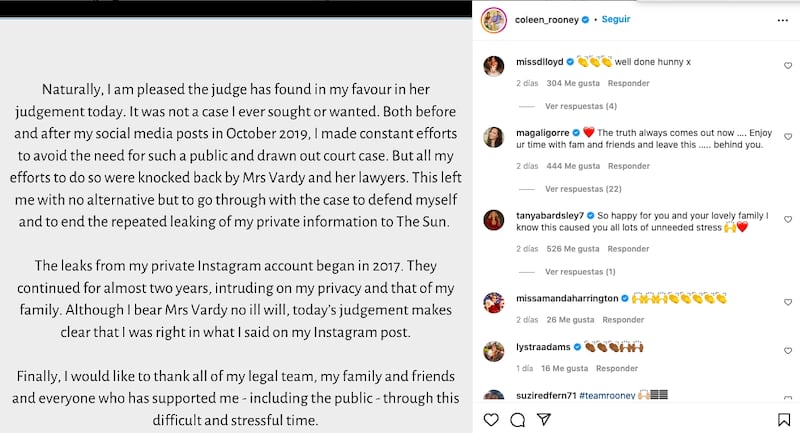The height and width of the screenshot is (433, 800).
Task: Like missamandaharrington's comment with heart
Action: coord(788,302)
